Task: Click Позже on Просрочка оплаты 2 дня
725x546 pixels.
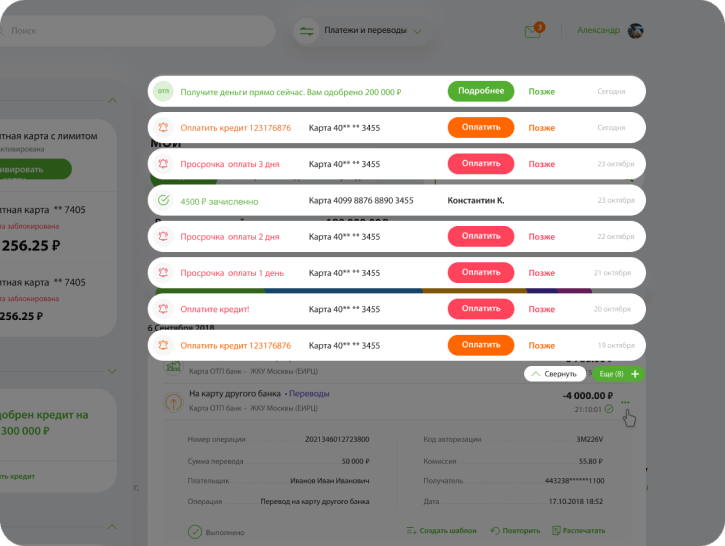Action: tap(542, 237)
